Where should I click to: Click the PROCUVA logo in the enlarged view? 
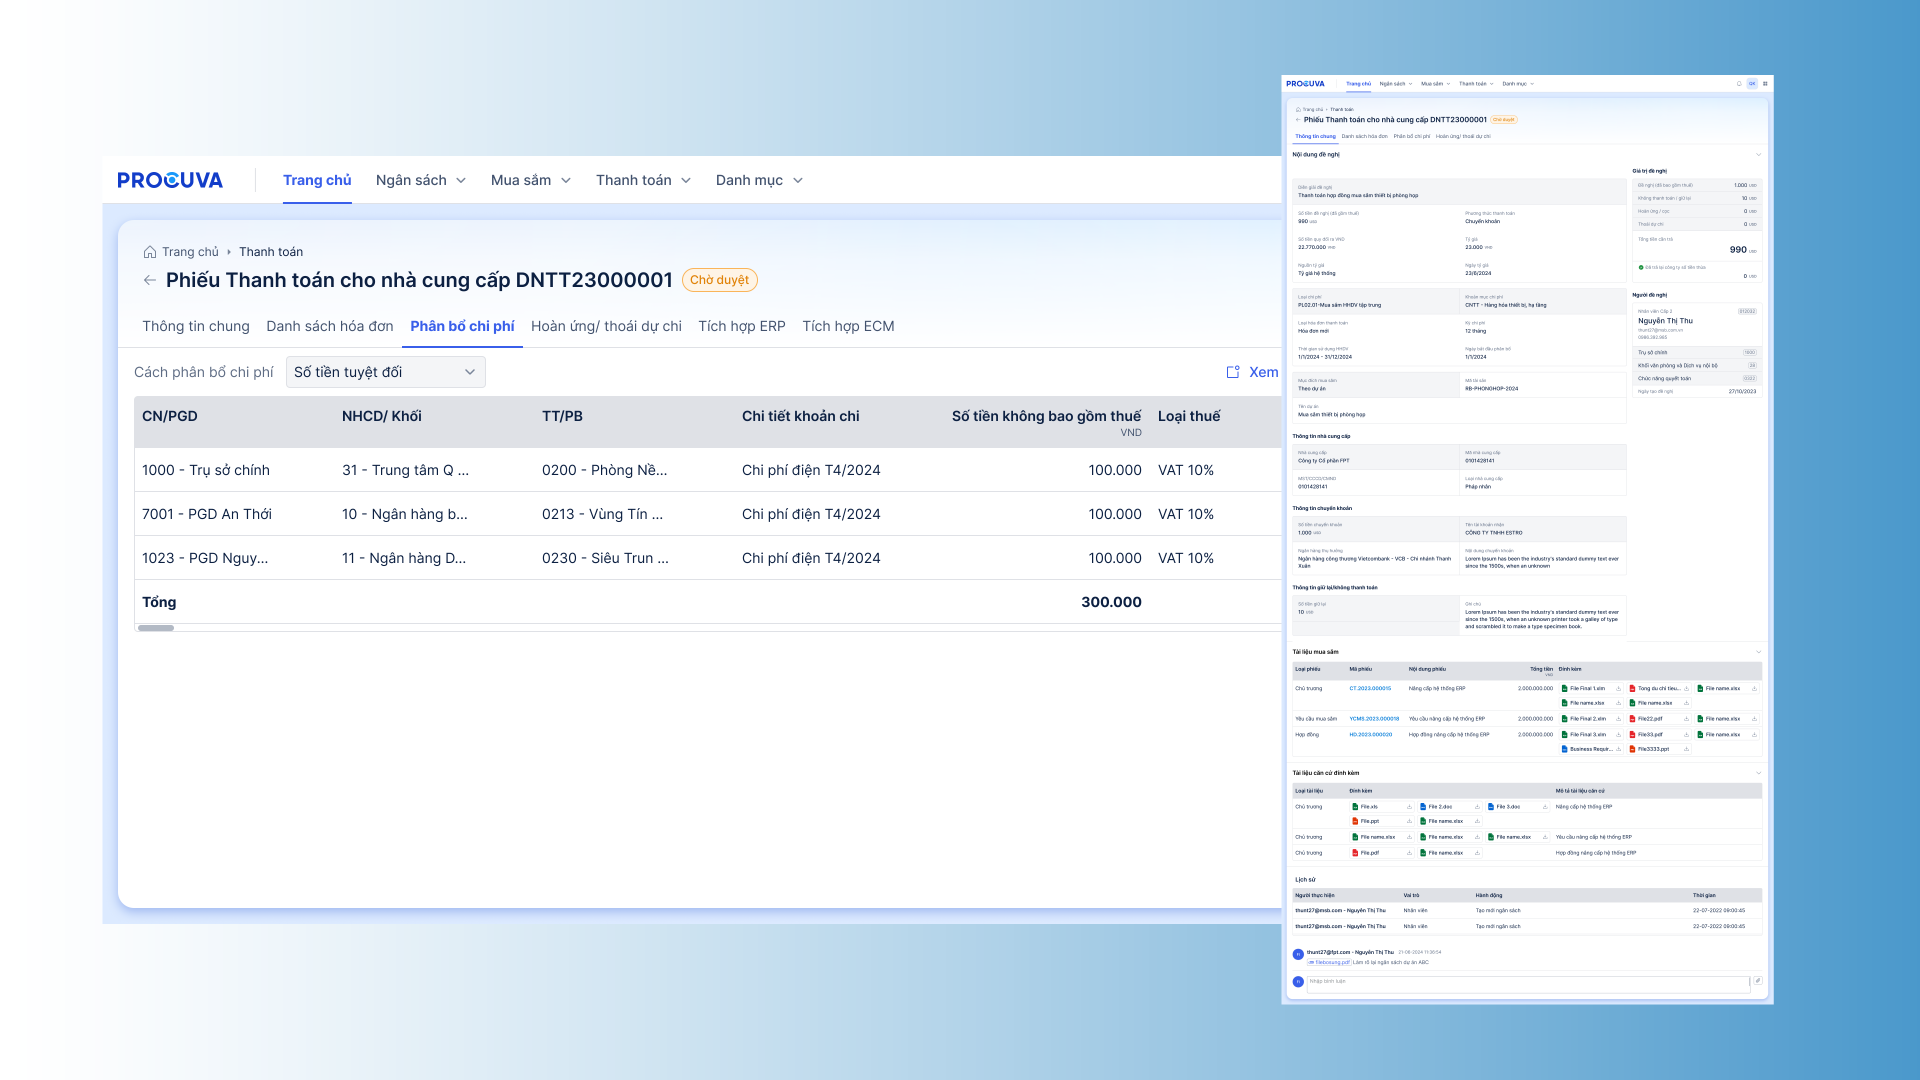[x=170, y=180]
